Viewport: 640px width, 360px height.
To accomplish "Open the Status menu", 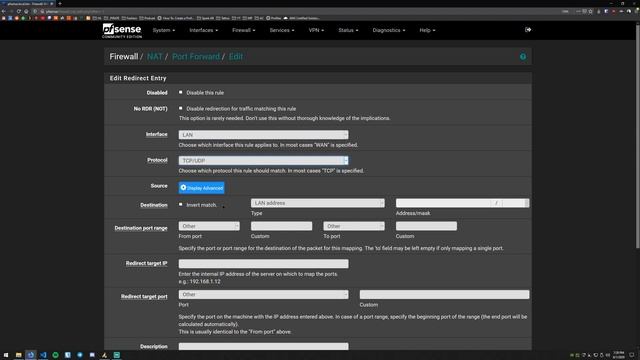I will tap(348, 30).
